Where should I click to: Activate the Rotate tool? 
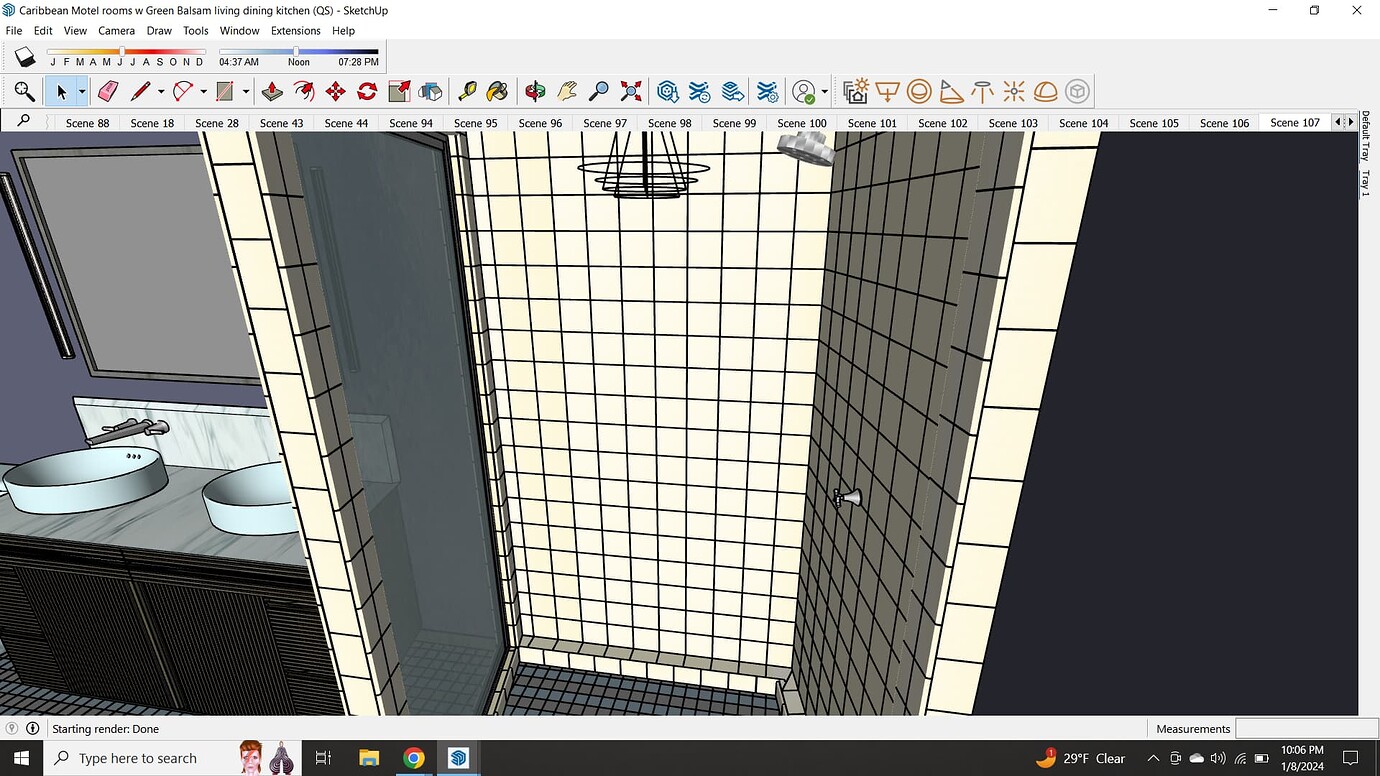pos(368,91)
